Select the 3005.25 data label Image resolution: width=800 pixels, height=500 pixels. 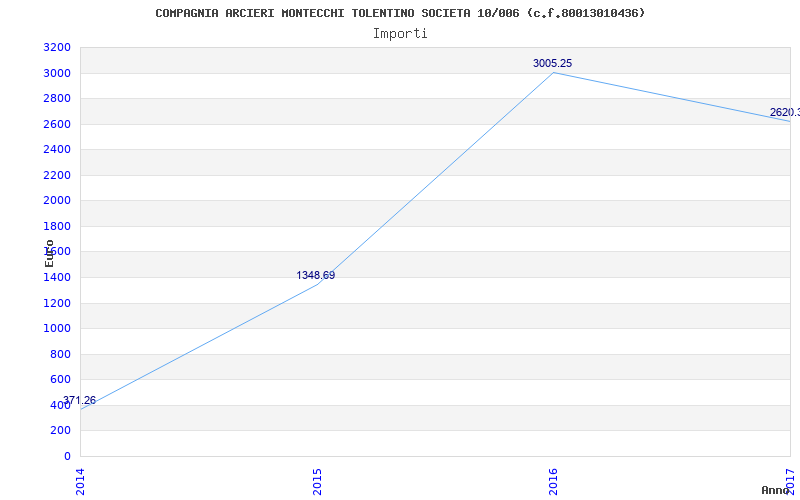[x=553, y=63]
